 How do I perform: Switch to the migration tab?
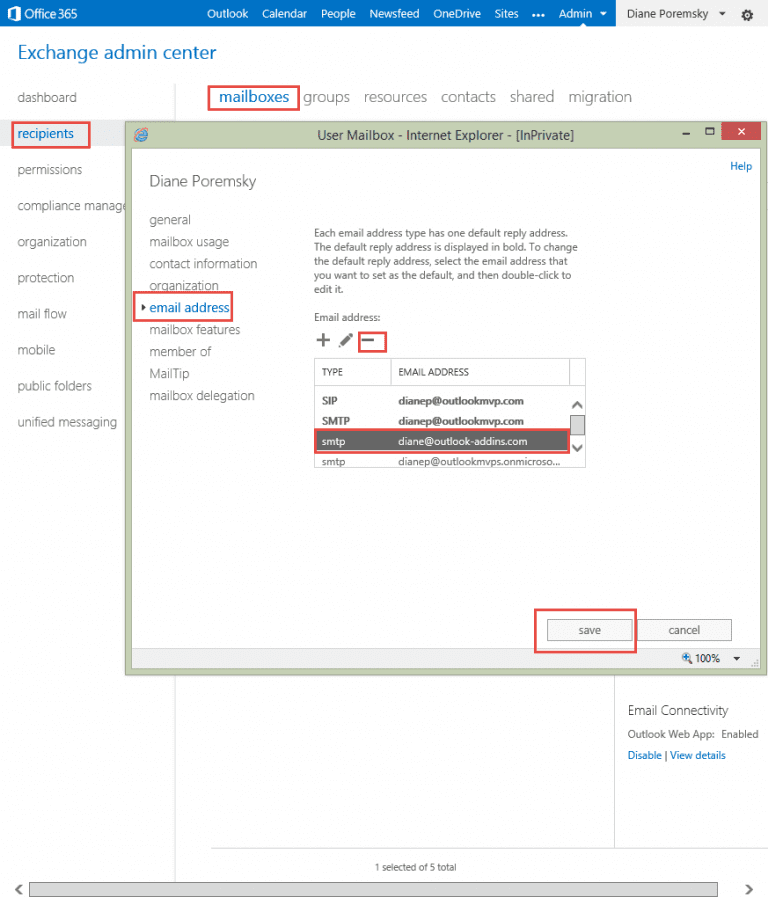tap(600, 97)
